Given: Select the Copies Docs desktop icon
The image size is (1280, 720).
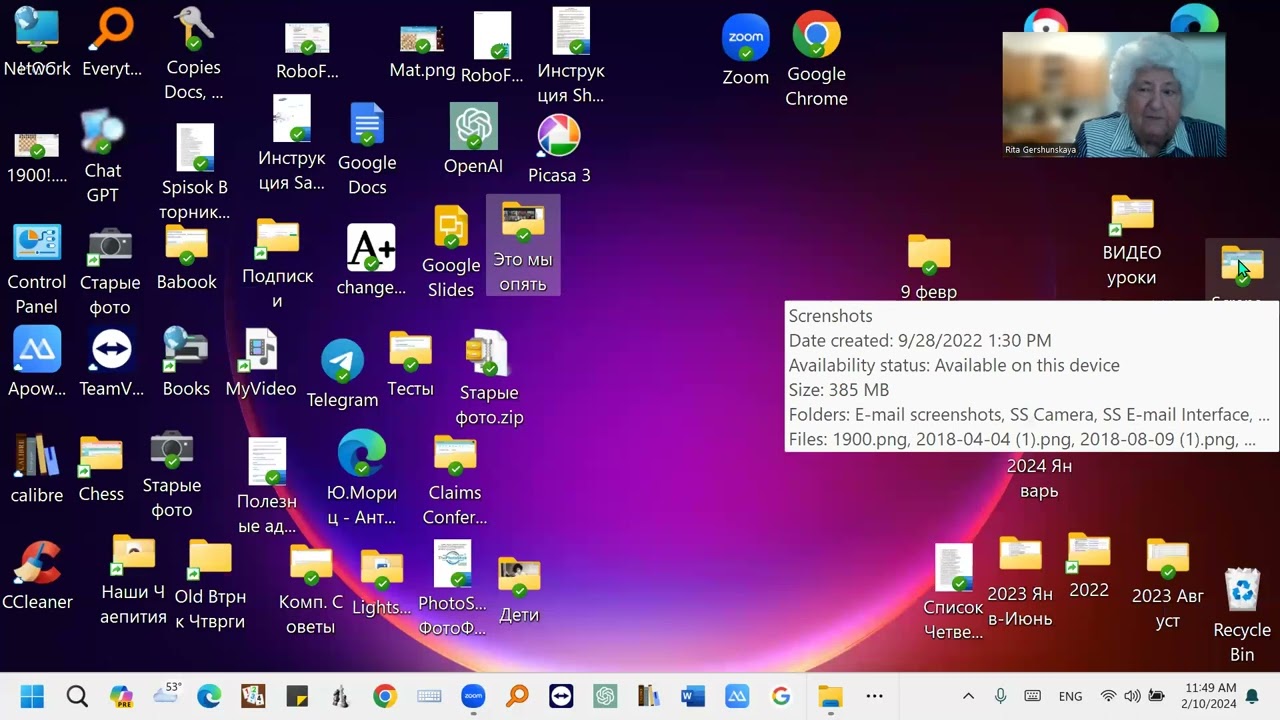Looking at the screenshot, I should tap(193, 54).
